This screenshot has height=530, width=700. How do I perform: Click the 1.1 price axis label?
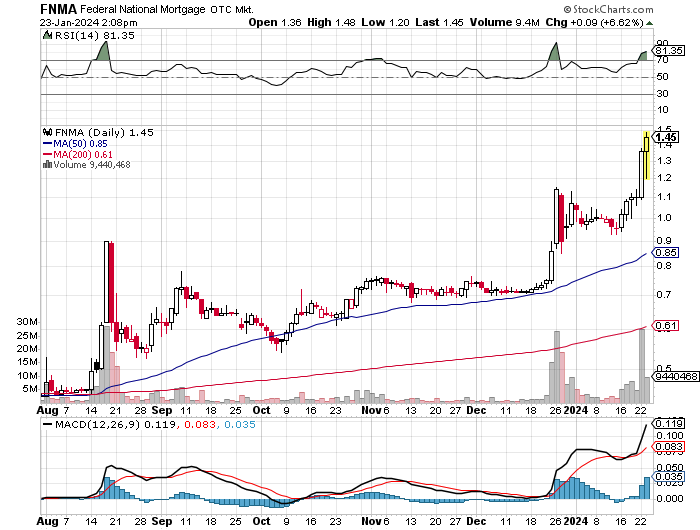(x=664, y=197)
